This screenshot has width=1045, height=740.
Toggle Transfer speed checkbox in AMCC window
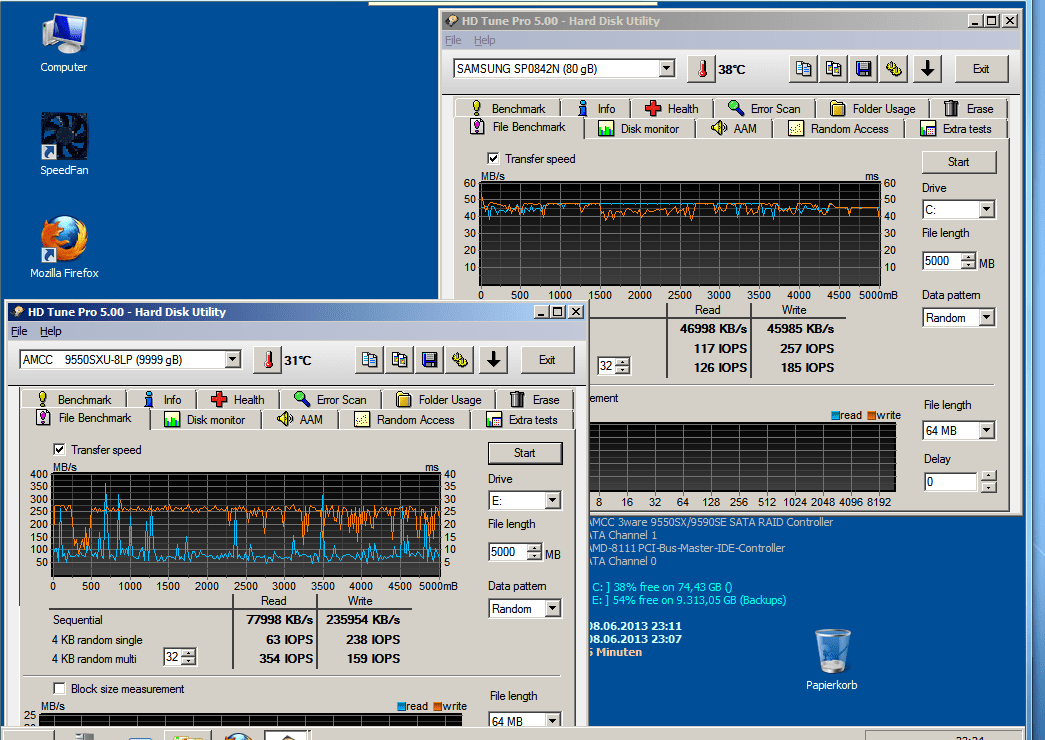pos(59,450)
